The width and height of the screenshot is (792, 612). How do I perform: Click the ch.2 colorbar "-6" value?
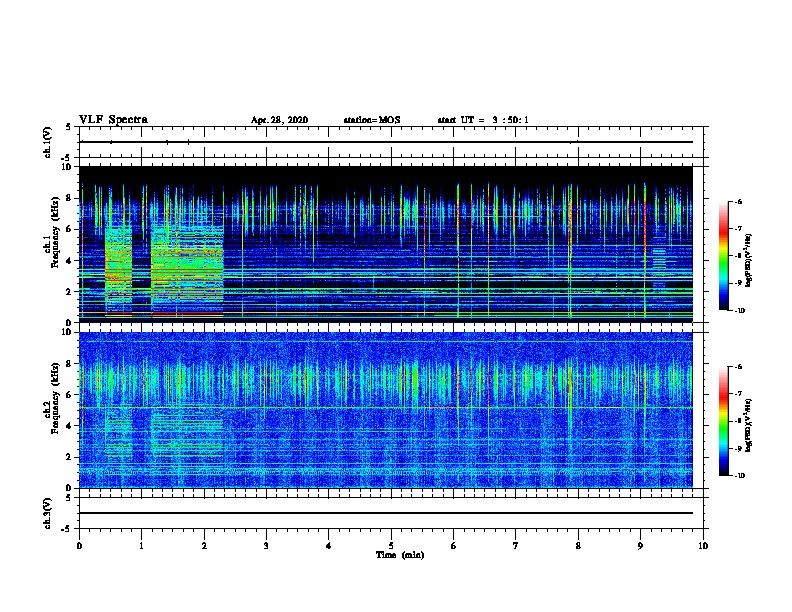(738, 367)
